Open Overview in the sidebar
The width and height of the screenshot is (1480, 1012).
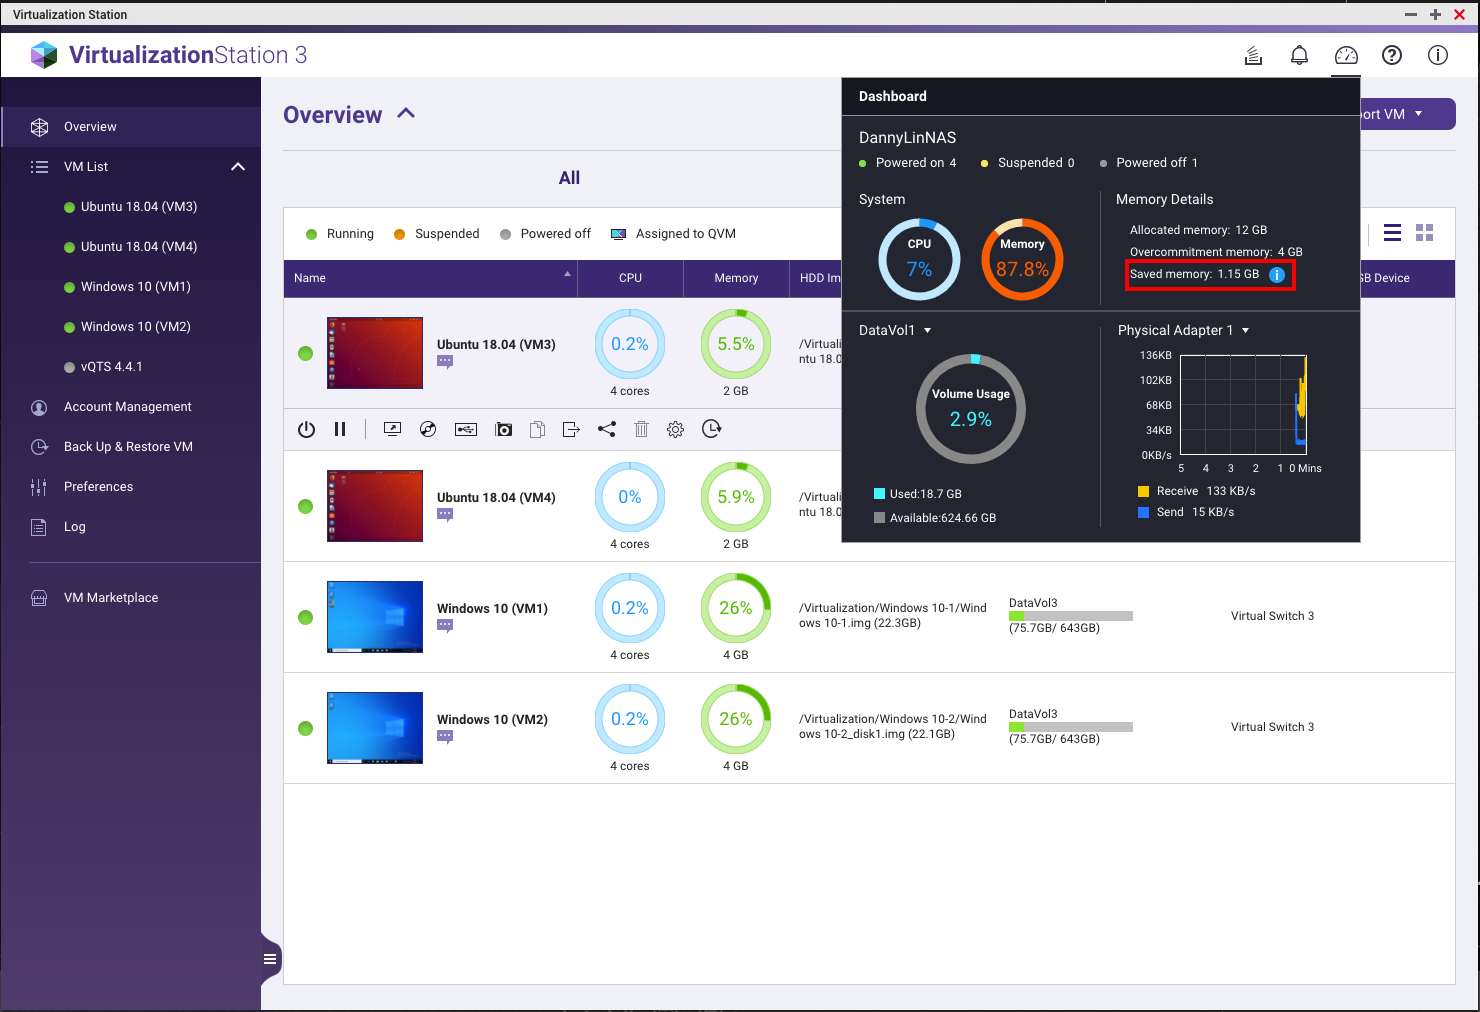[131, 127]
